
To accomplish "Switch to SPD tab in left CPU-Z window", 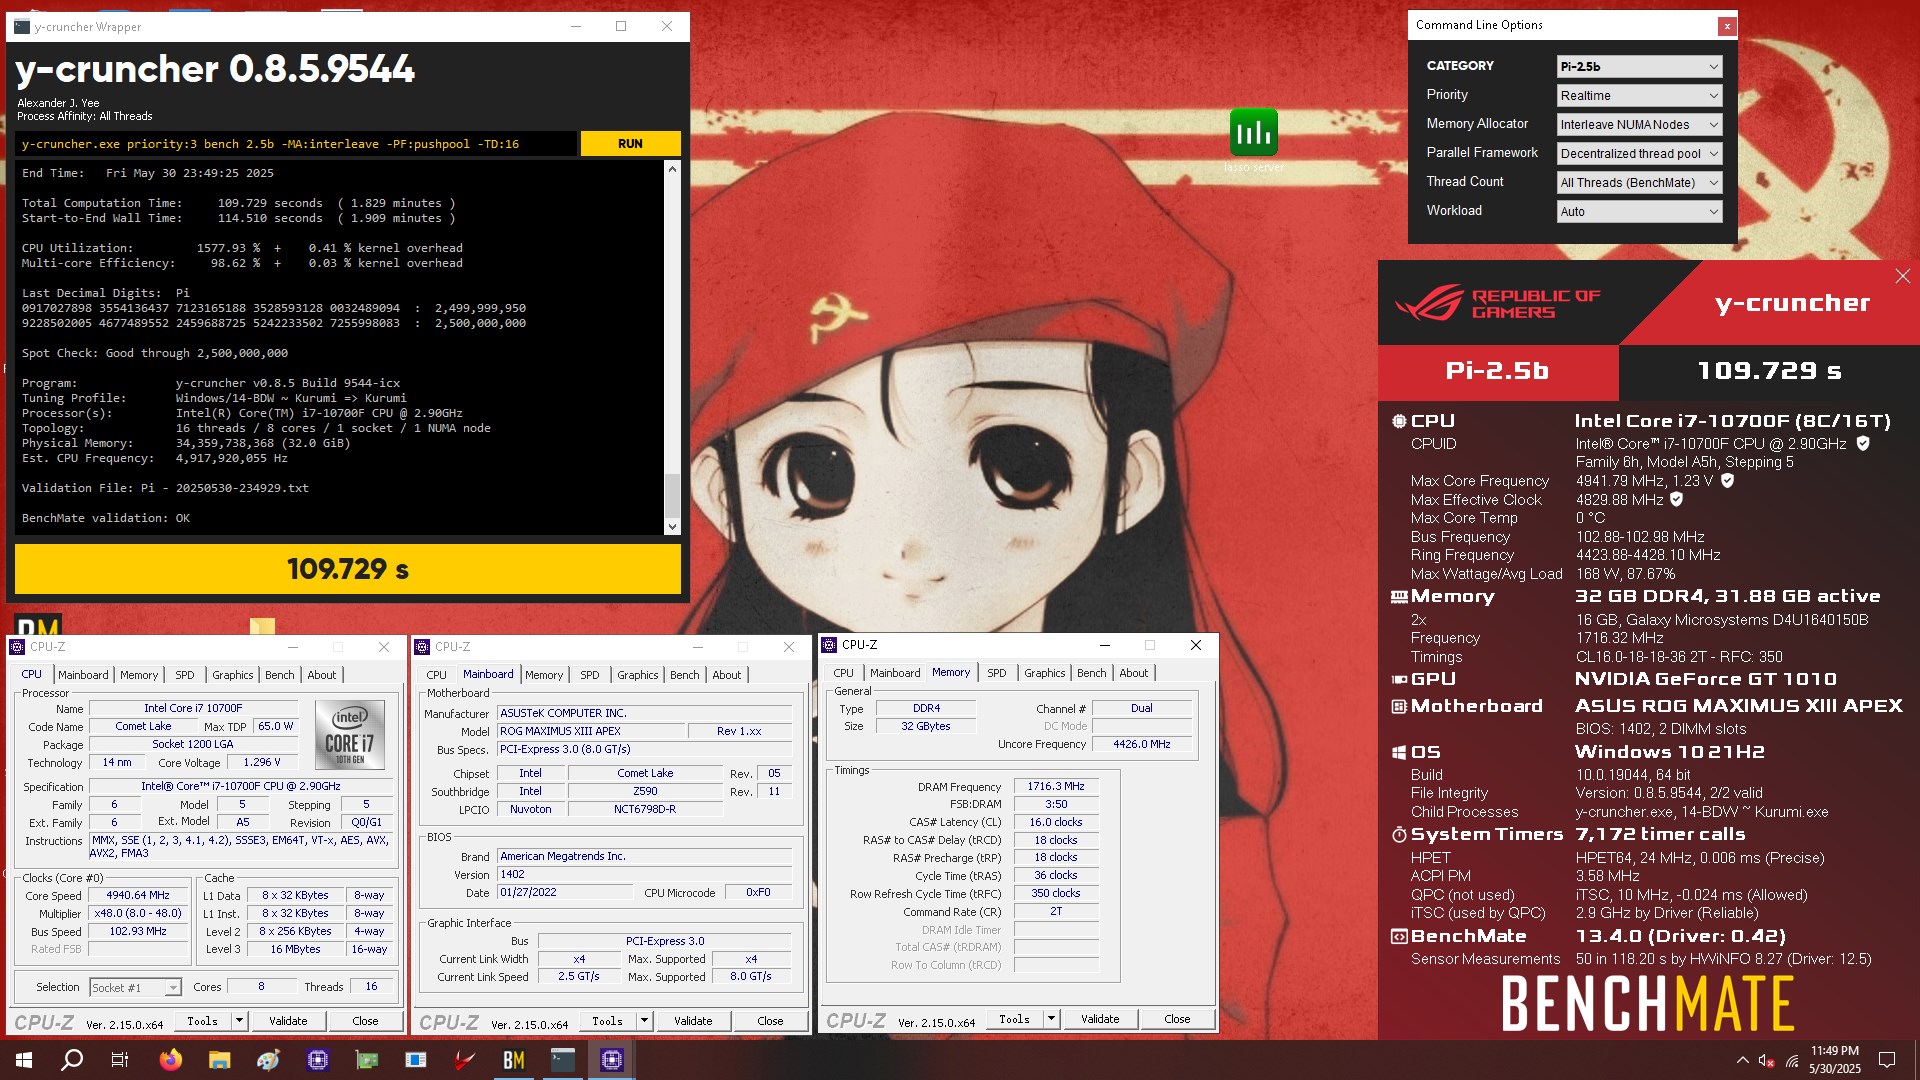I will [x=185, y=675].
